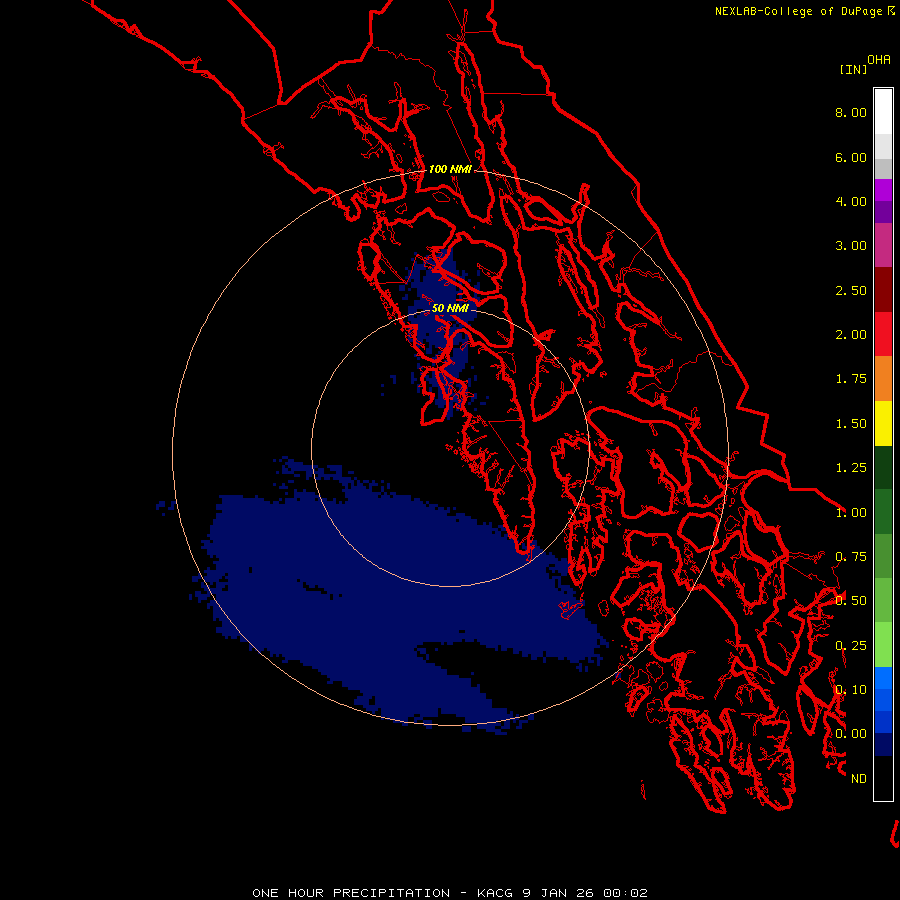
Task: Click the 8.00 legend value label
Action: pyautogui.click(x=851, y=112)
